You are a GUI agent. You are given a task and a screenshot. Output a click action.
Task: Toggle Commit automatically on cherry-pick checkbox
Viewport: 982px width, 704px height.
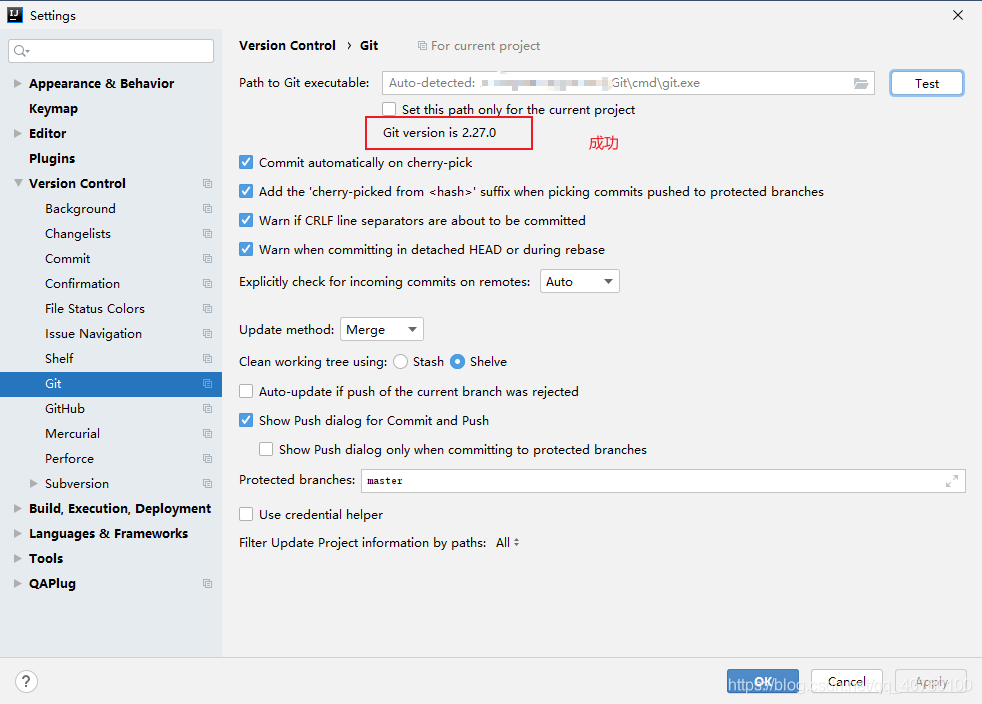coord(246,162)
